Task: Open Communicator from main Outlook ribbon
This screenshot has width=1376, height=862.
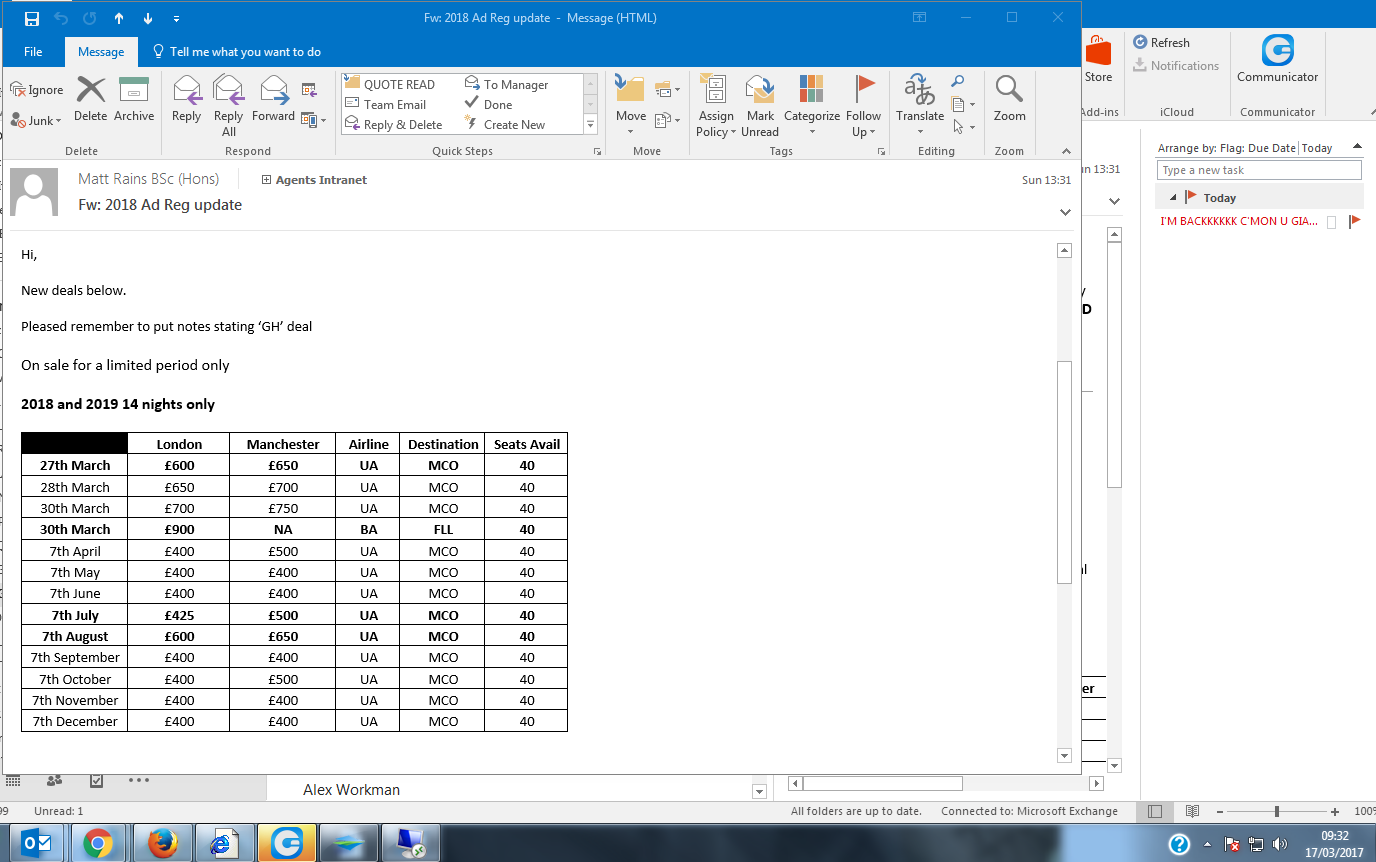Action: [x=1277, y=59]
